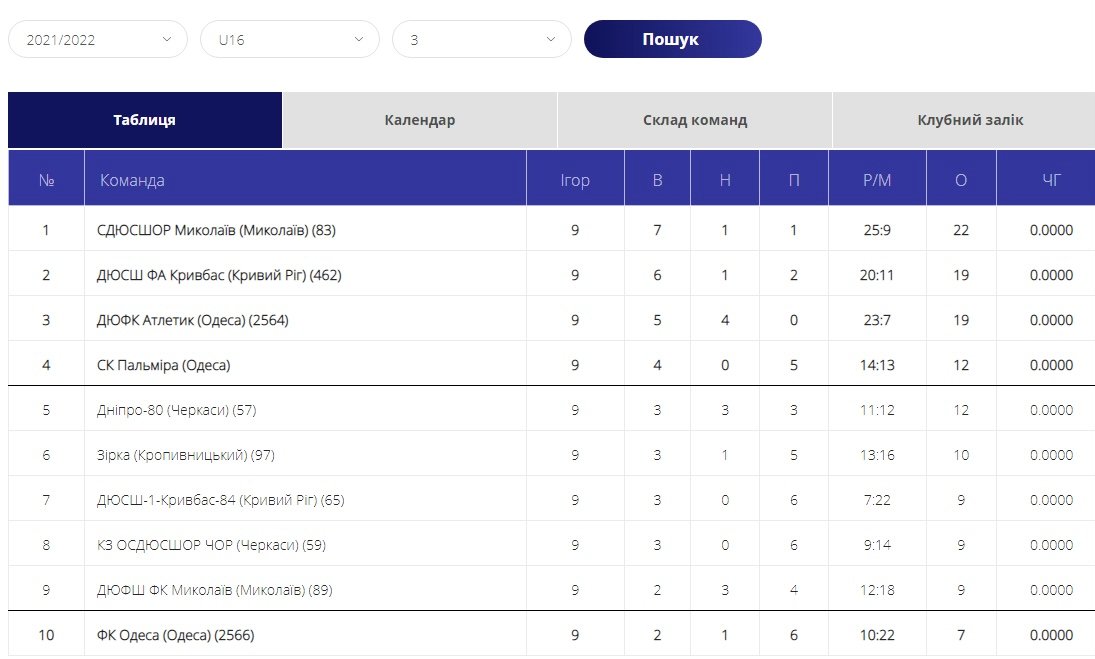Open КЗ ОСДЮСШОР ЧОР team entry
1095x659 pixels.
(x=211, y=545)
